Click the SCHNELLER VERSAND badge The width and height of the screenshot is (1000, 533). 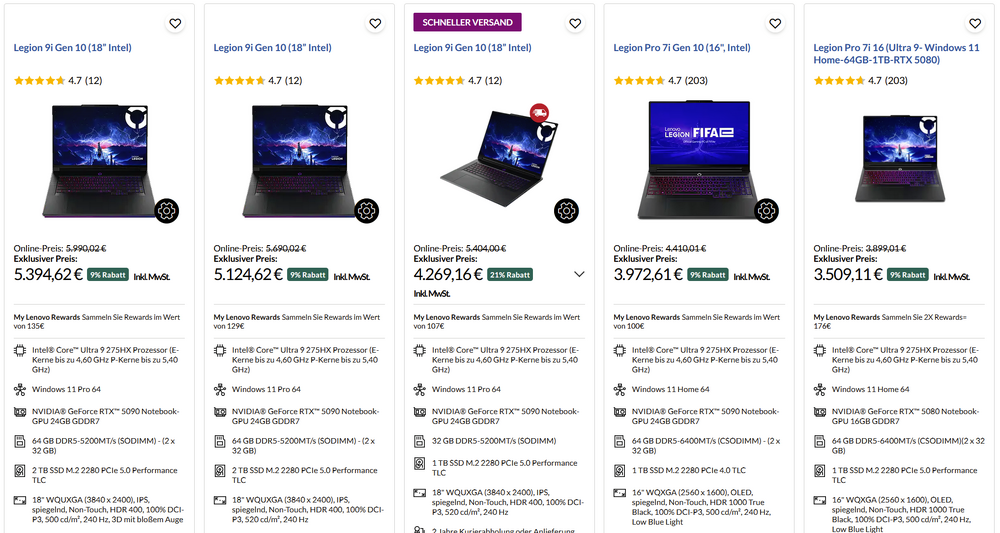point(467,22)
